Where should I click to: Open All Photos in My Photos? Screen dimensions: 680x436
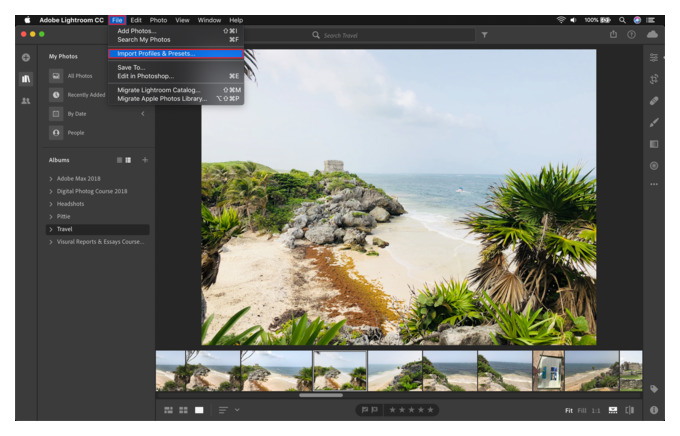point(80,76)
